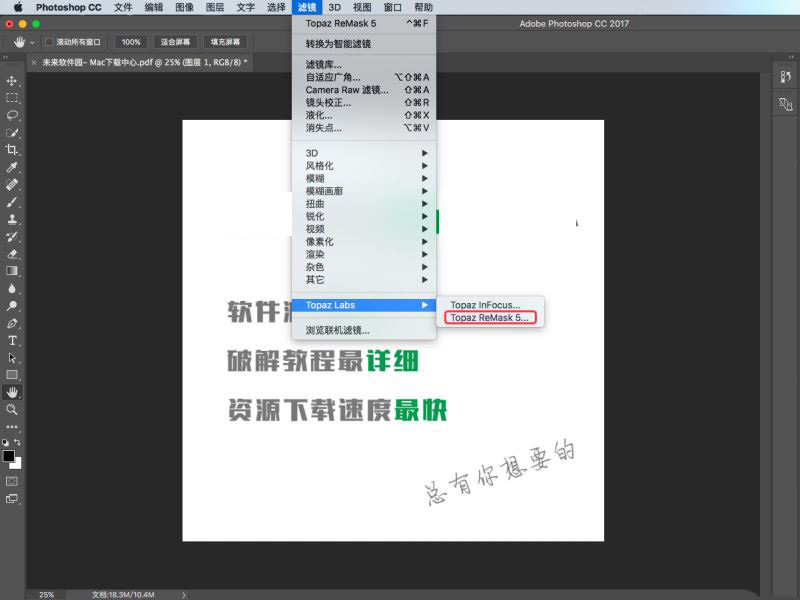Viewport: 800px width, 600px height.
Task: Select the Rectangle shape tool
Action: 12,375
